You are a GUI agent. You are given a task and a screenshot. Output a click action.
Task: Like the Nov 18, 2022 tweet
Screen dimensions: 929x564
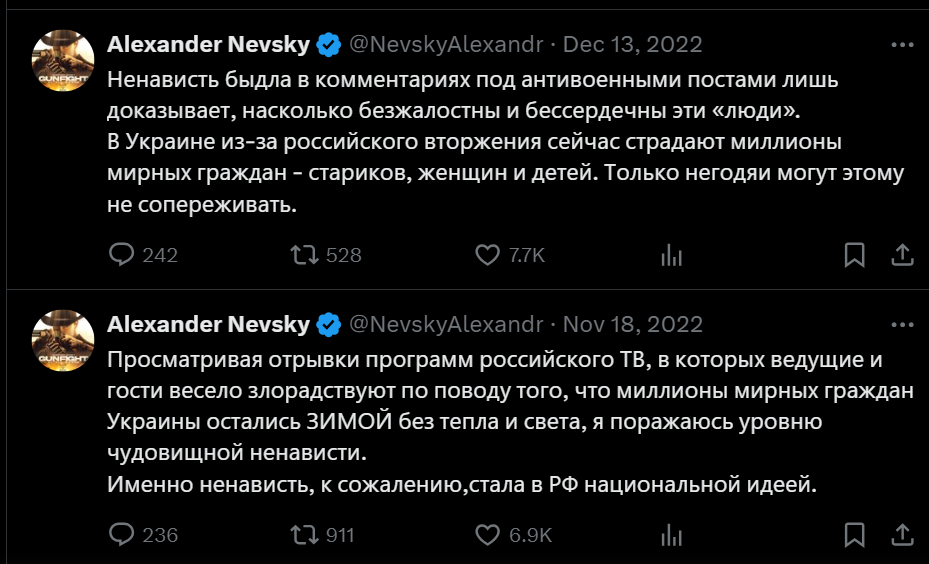[x=487, y=534]
